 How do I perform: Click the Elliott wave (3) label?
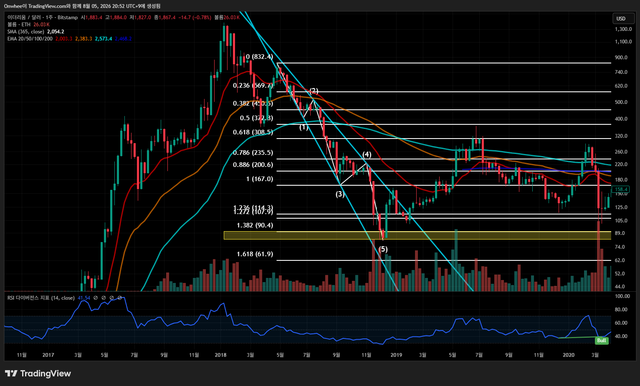click(x=340, y=194)
